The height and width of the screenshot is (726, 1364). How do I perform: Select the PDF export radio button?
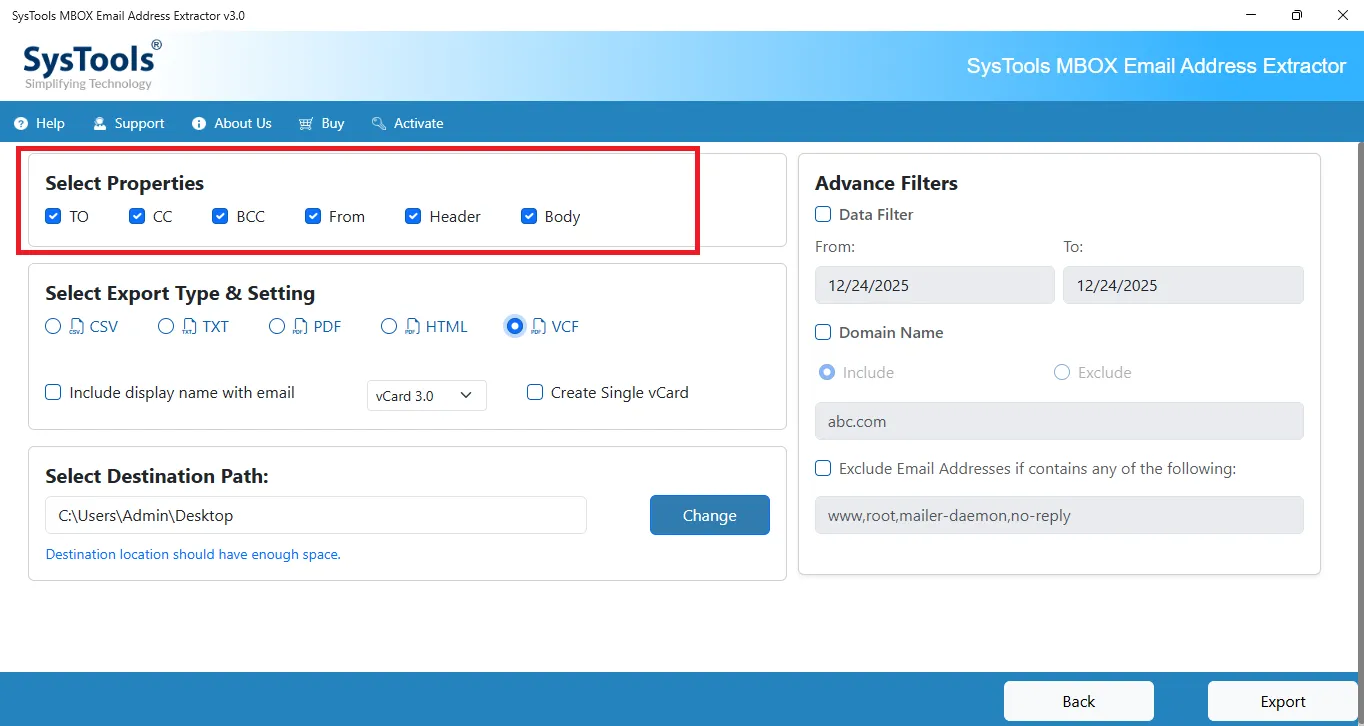pyautogui.click(x=277, y=326)
